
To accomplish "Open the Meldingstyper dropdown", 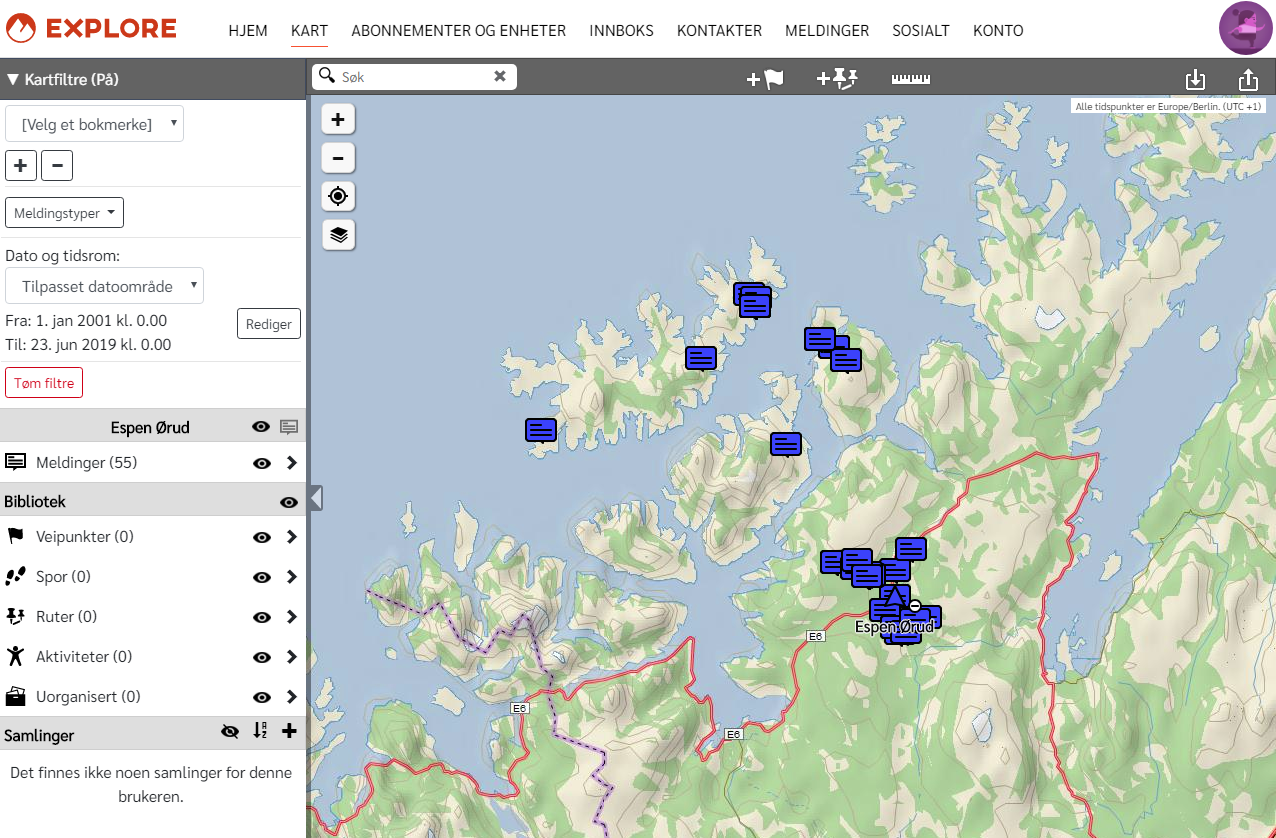I will [64, 213].
